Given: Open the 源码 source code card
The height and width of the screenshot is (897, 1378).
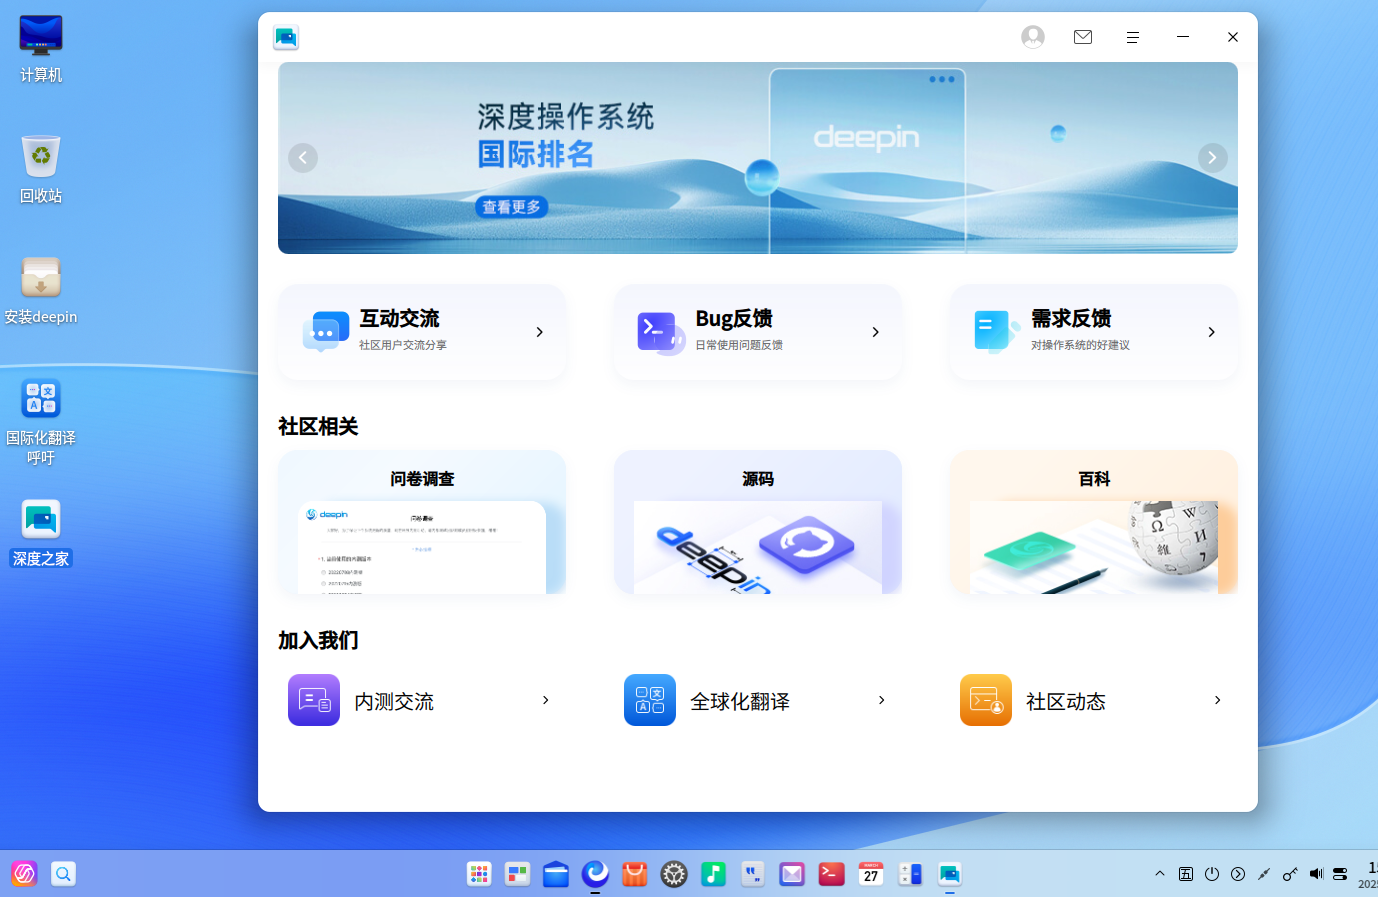Looking at the screenshot, I should click(x=758, y=522).
